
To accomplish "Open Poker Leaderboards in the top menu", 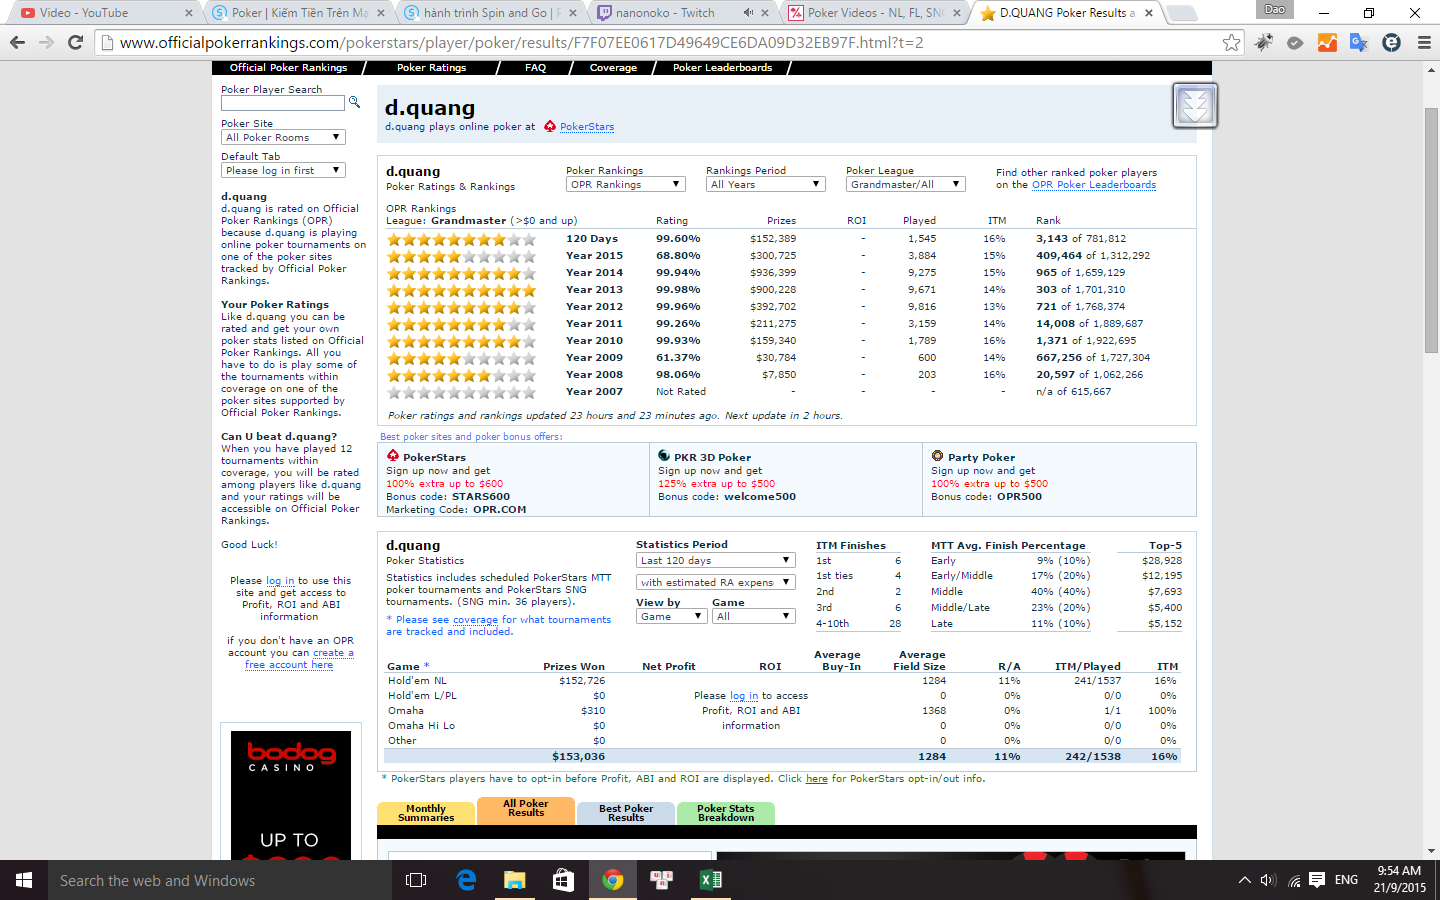I will pos(722,68).
